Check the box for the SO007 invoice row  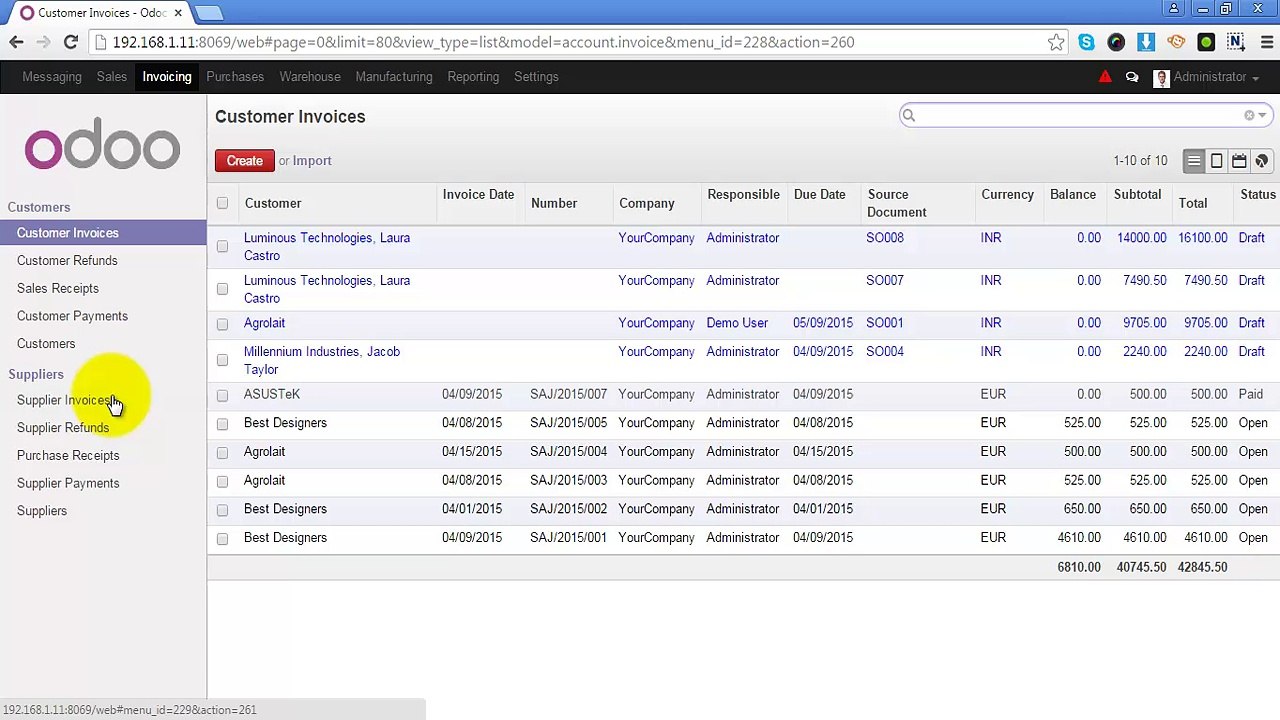point(222,289)
